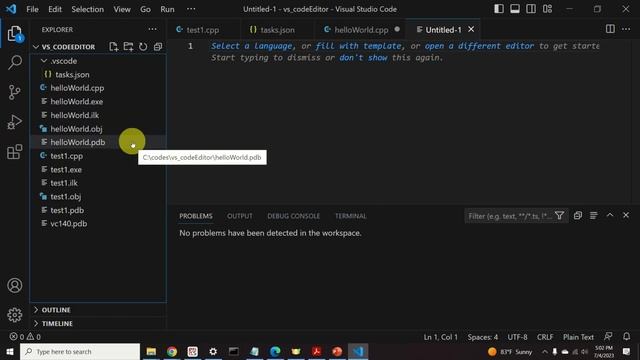Close the bottom panel
The image size is (640, 360).
point(626,215)
